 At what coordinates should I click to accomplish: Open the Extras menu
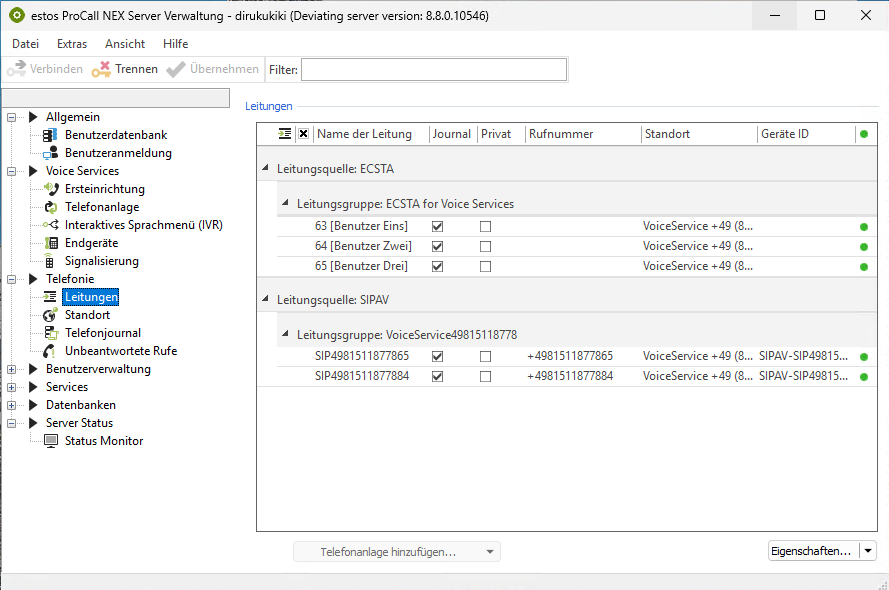point(72,44)
